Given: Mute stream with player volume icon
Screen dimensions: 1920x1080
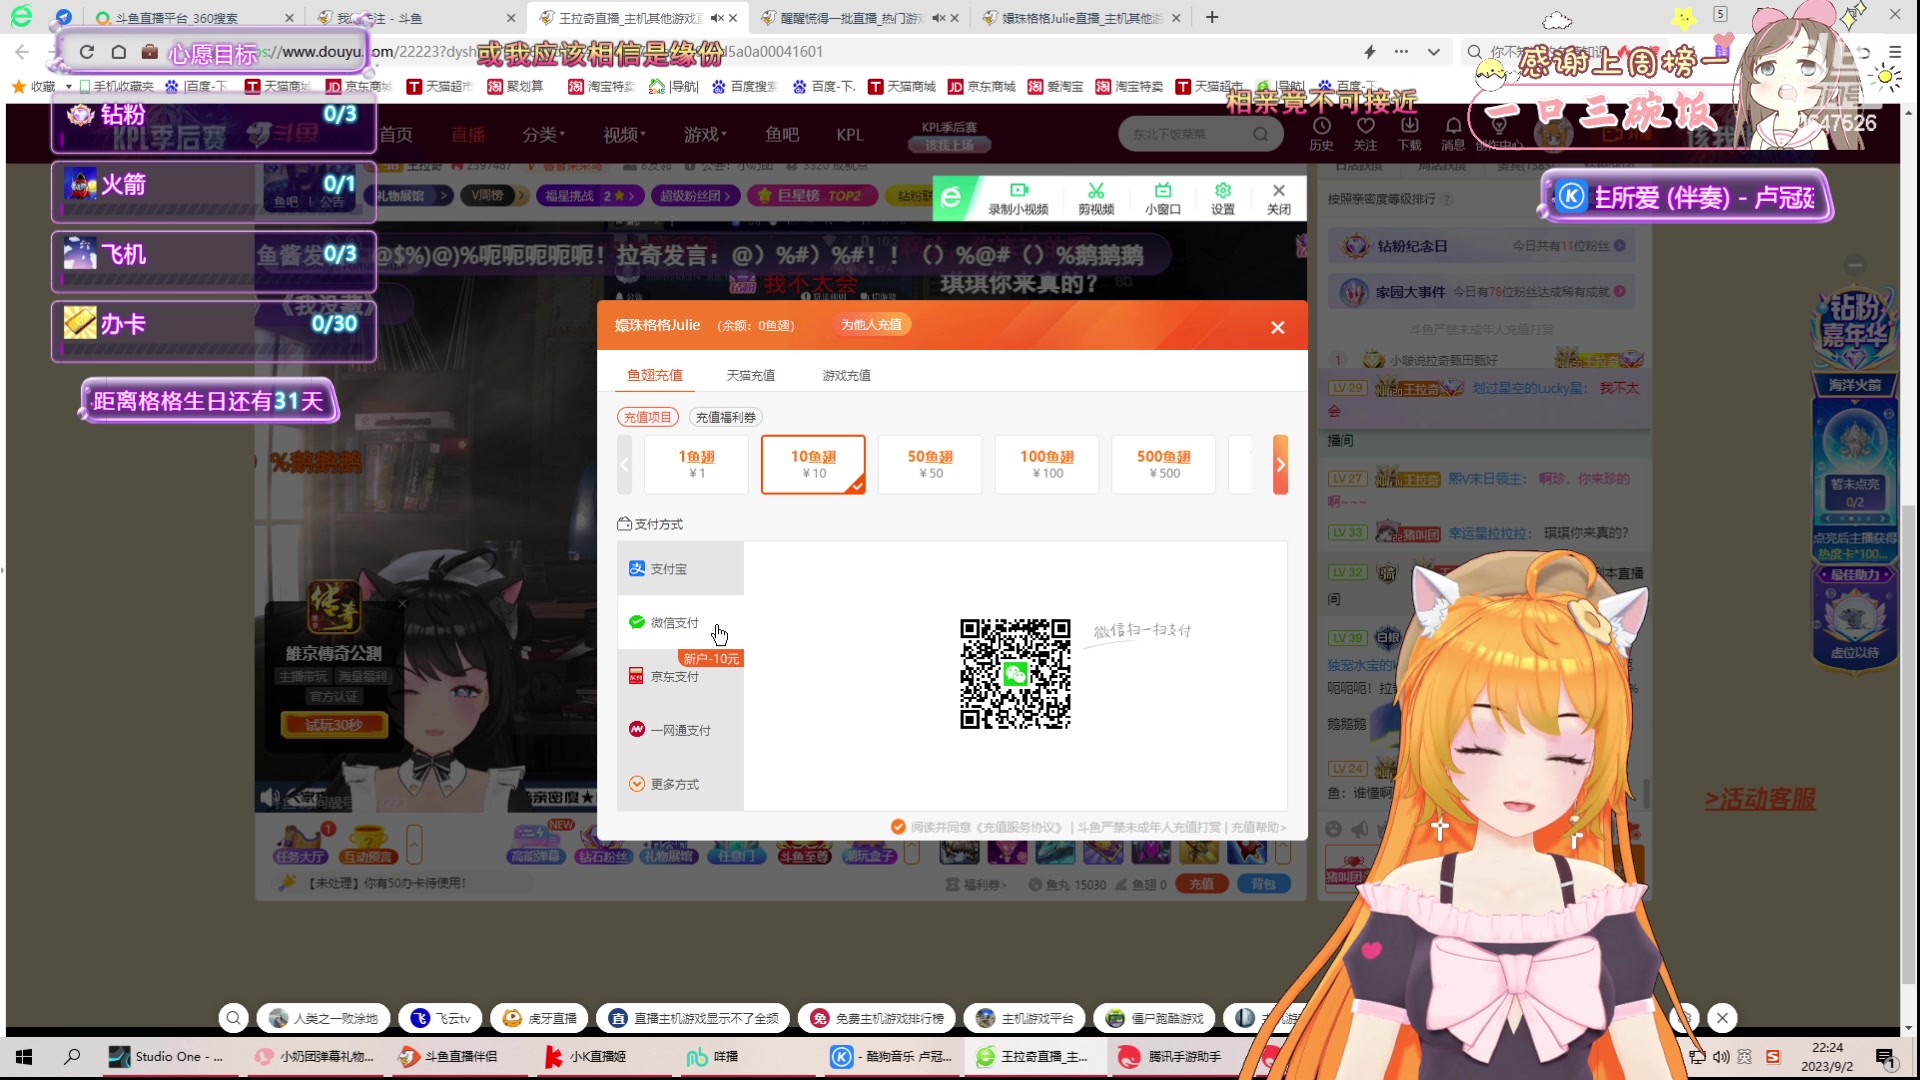Looking at the screenshot, I should coord(268,797).
